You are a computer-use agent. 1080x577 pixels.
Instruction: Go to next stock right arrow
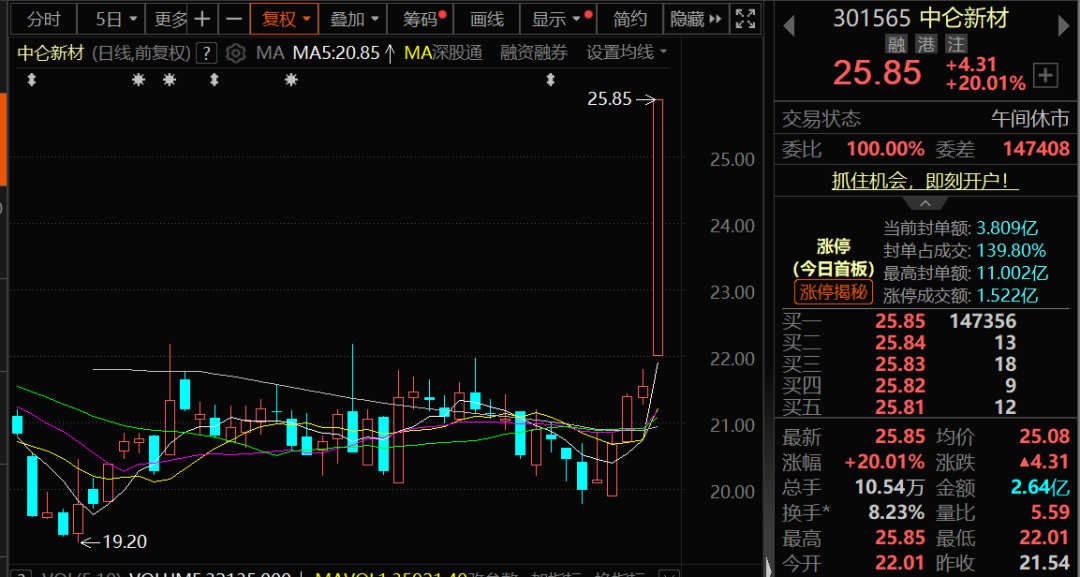tap(1064, 26)
